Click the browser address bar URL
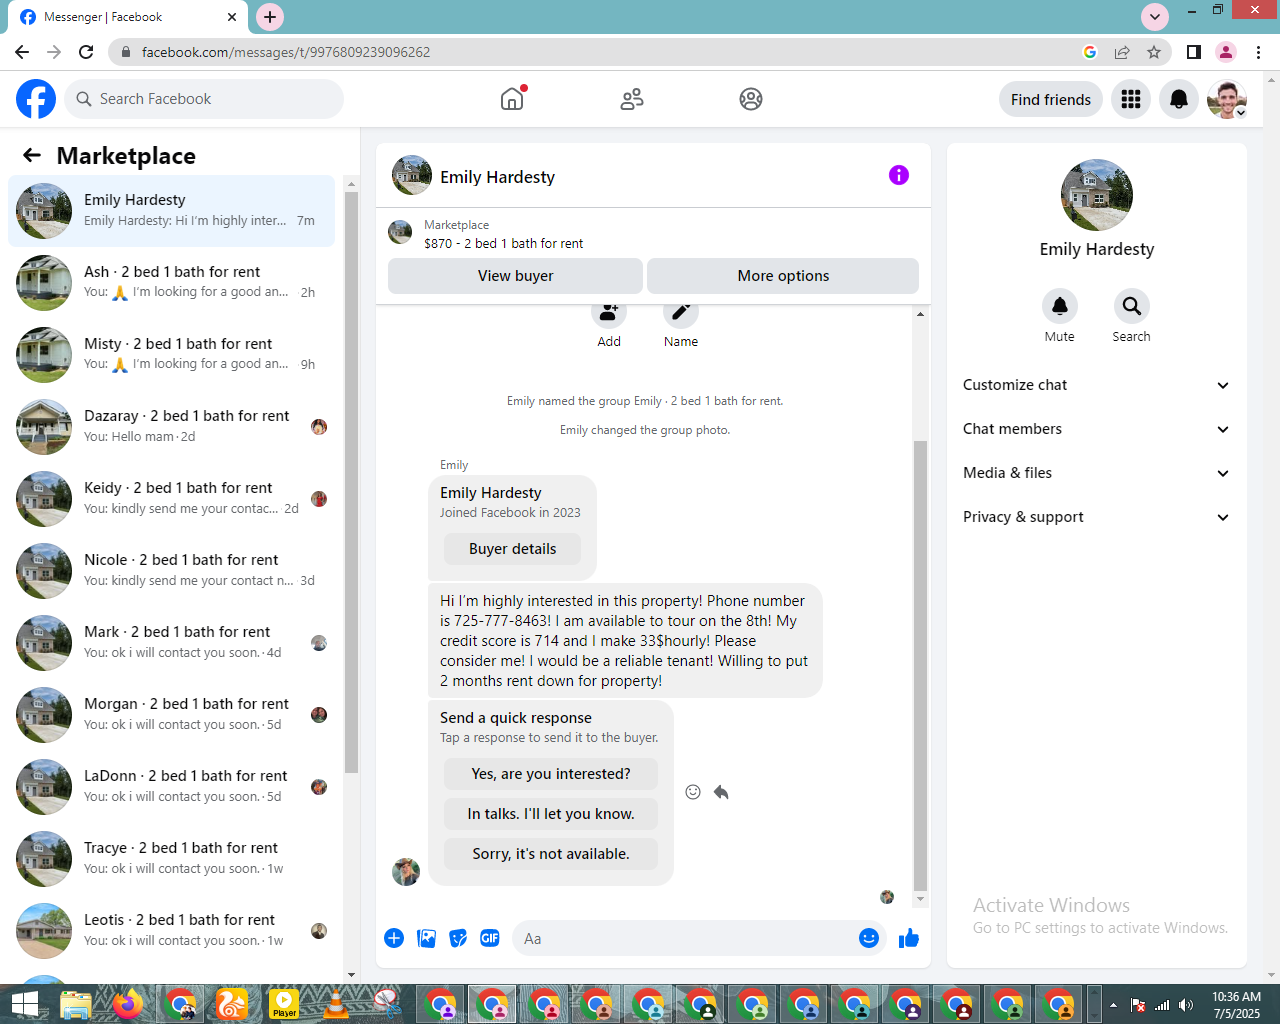The image size is (1280, 1024). (x=286, y=52)
